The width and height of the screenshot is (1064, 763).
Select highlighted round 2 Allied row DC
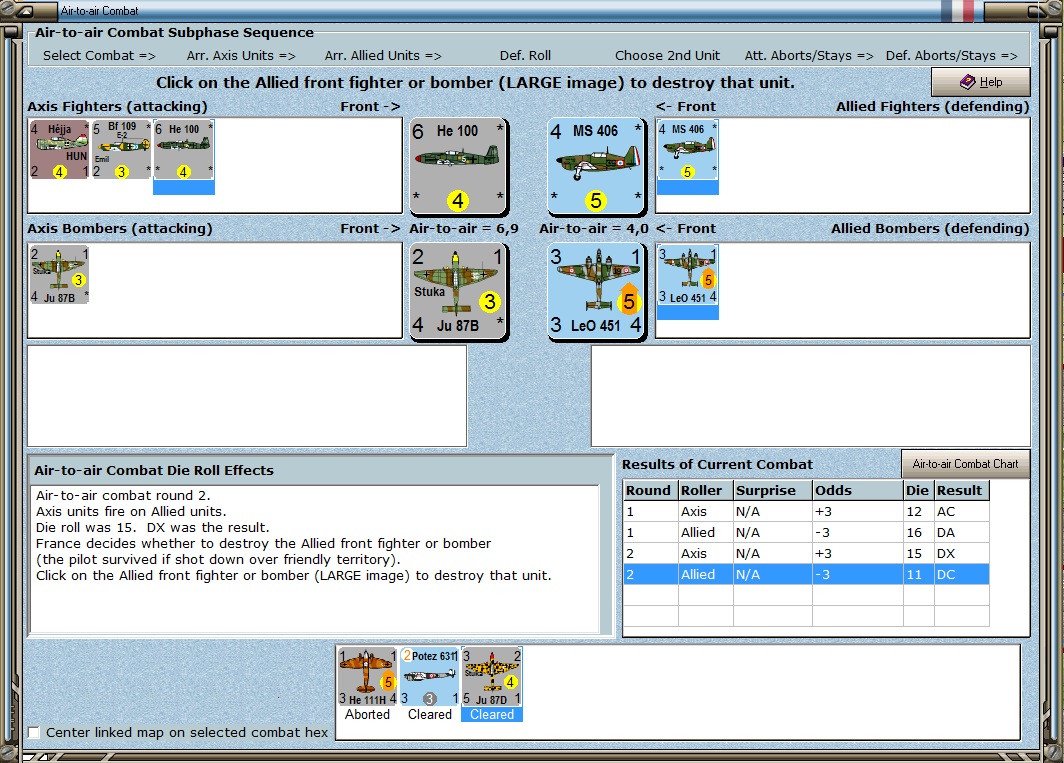pyautogui.click(x=806, y=574)
